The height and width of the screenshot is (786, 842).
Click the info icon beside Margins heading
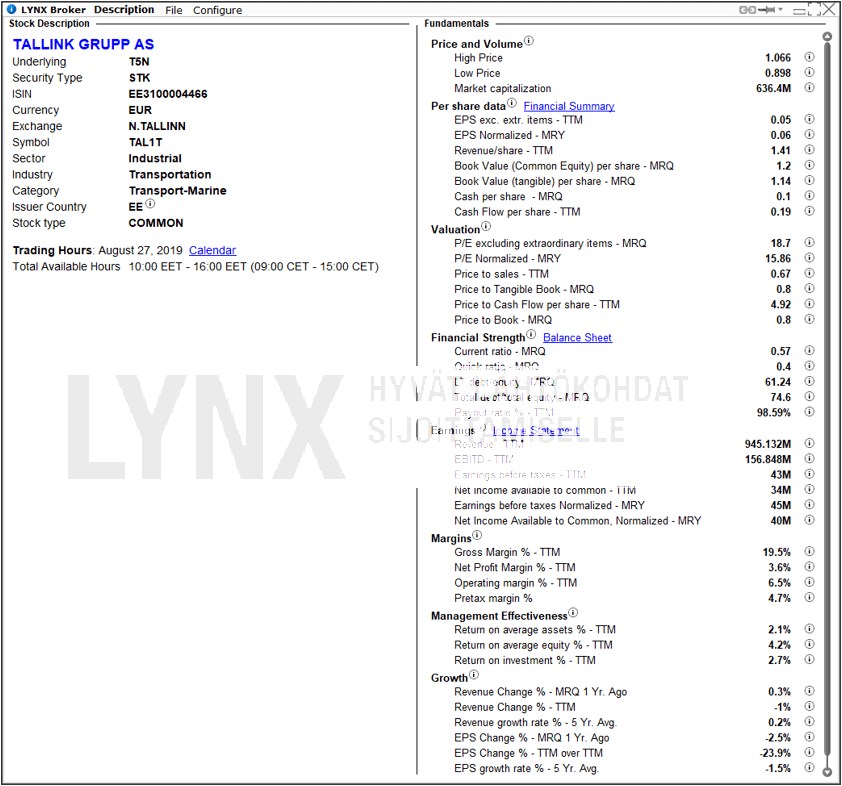pos(477,535)
